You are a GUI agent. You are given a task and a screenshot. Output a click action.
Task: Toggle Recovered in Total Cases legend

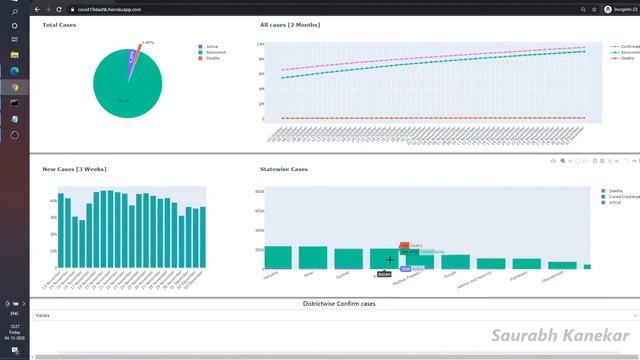click(212, 52)
